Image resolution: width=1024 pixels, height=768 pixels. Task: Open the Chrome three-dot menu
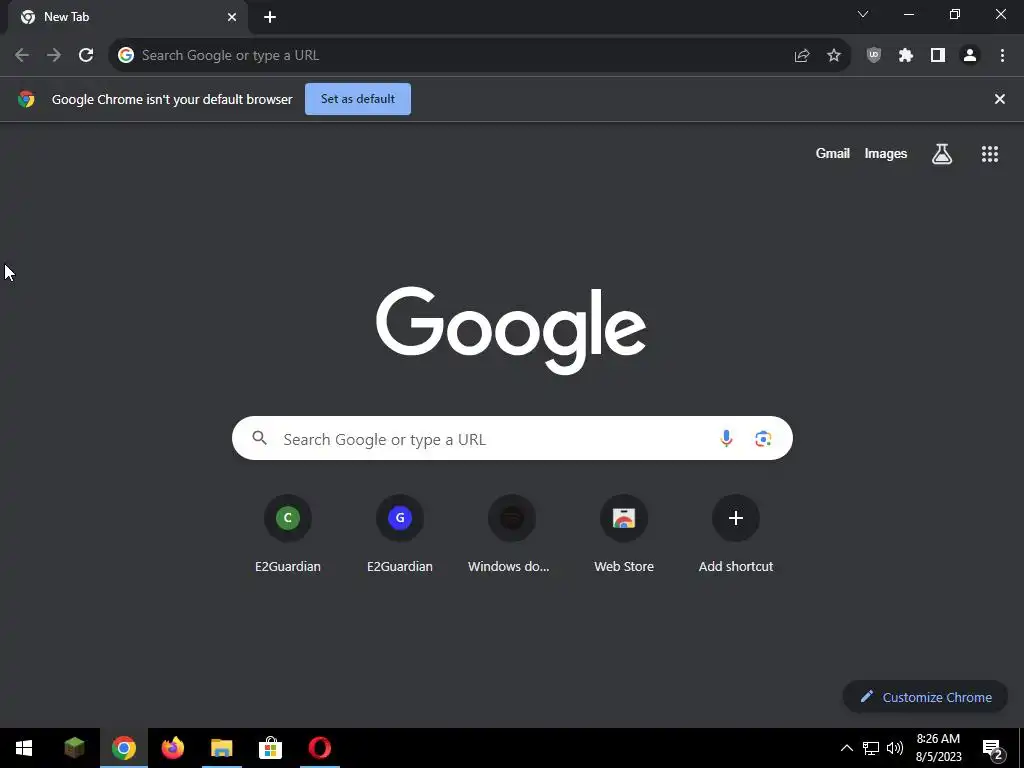[1002, 56]
